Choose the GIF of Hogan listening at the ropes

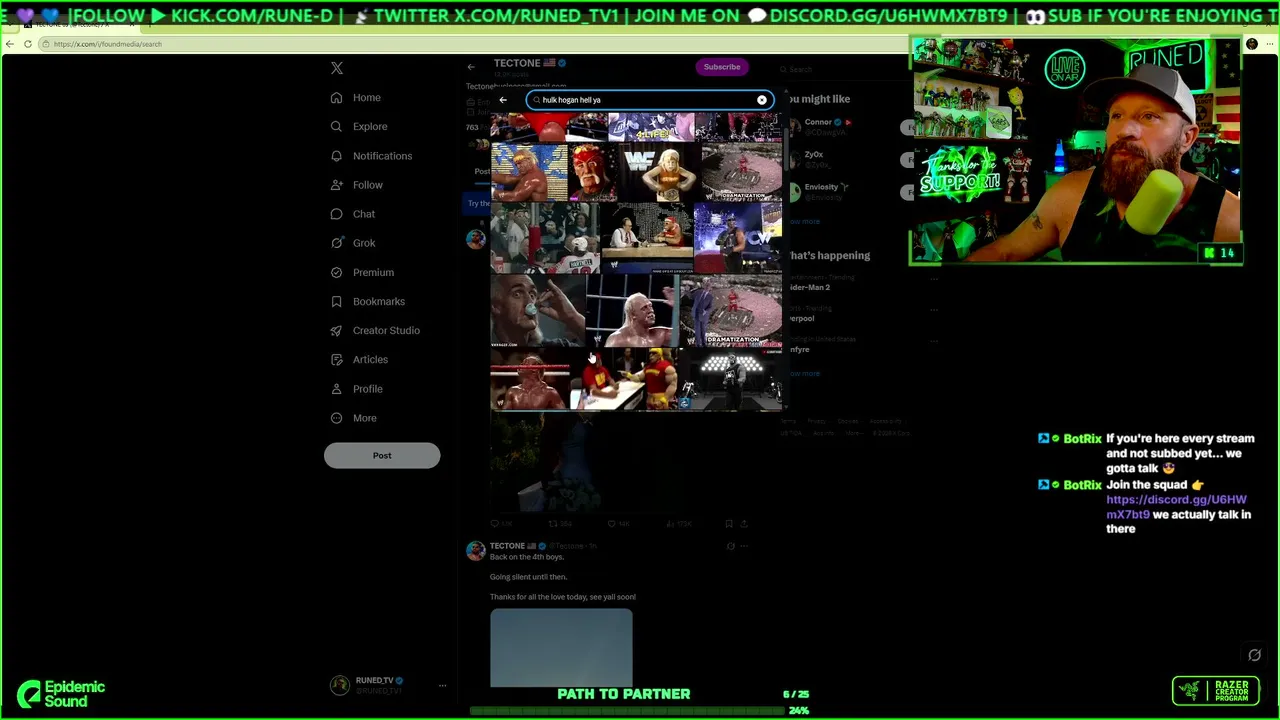pyautogui.click(x=632, y=311)
